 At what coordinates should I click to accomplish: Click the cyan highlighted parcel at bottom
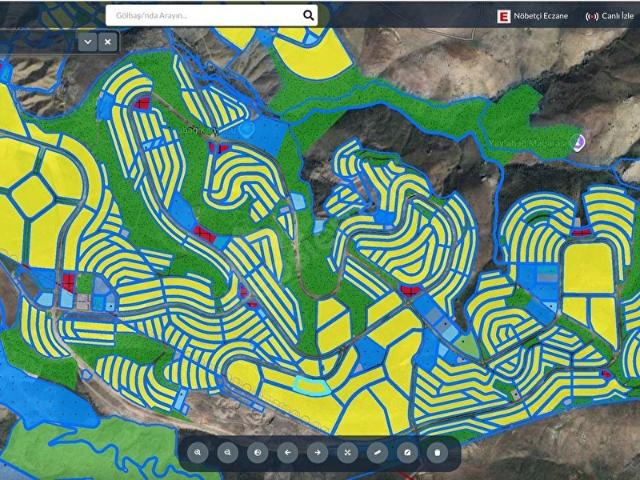pos(312,387)
